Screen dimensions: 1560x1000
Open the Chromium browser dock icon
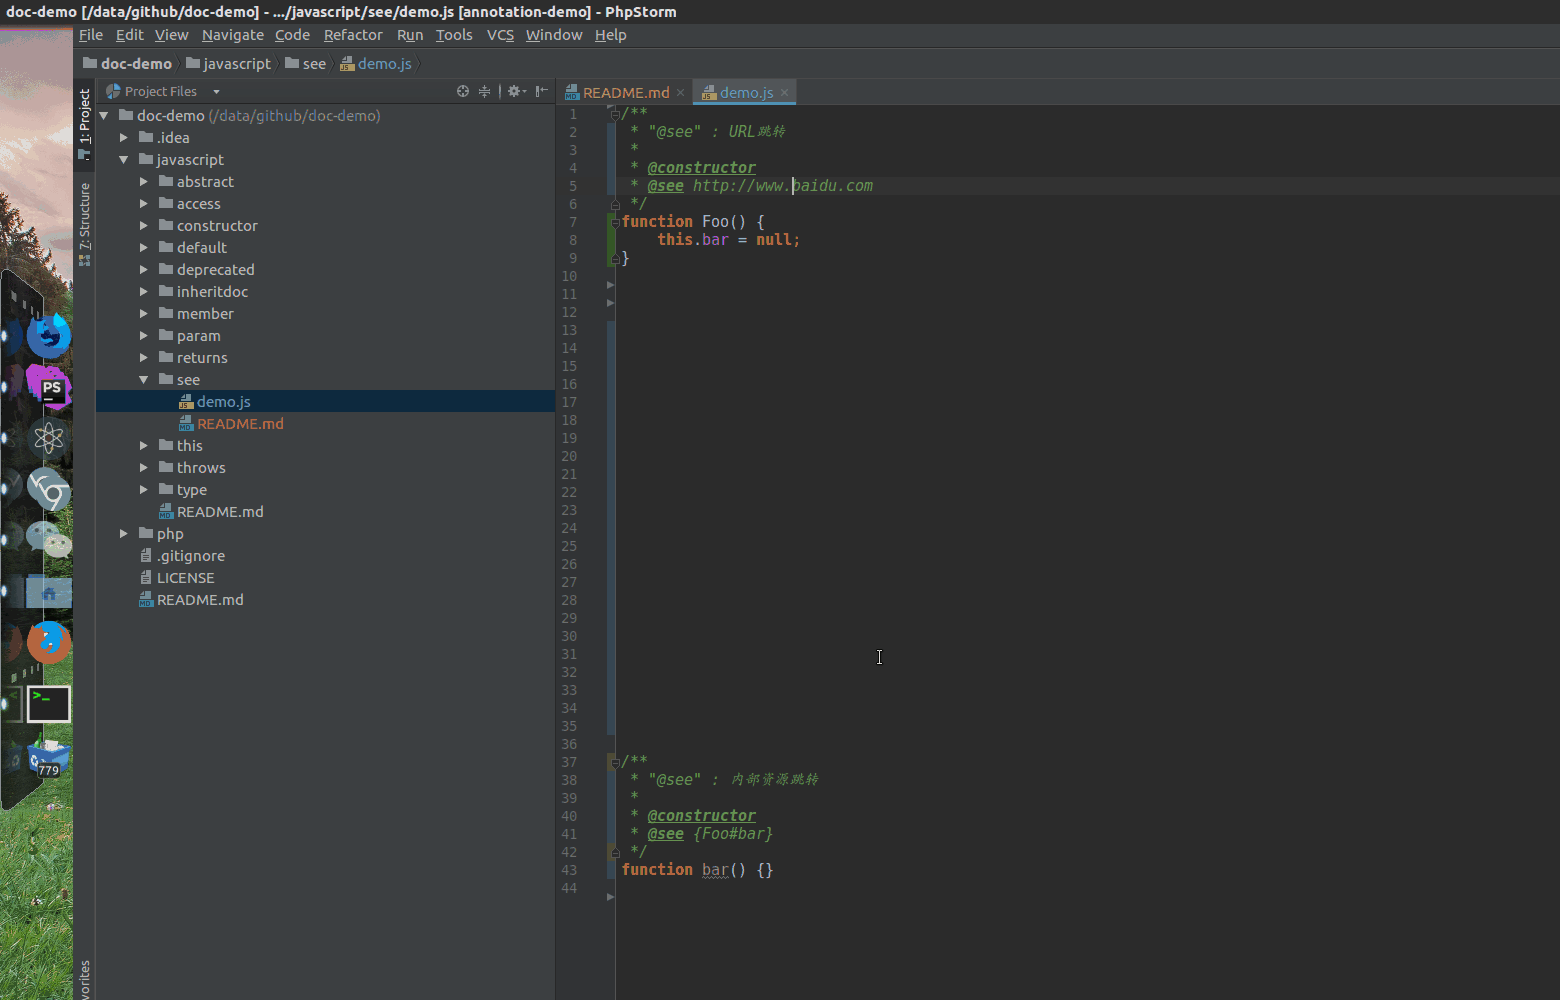pyautogui.click(x=49, y=489)
